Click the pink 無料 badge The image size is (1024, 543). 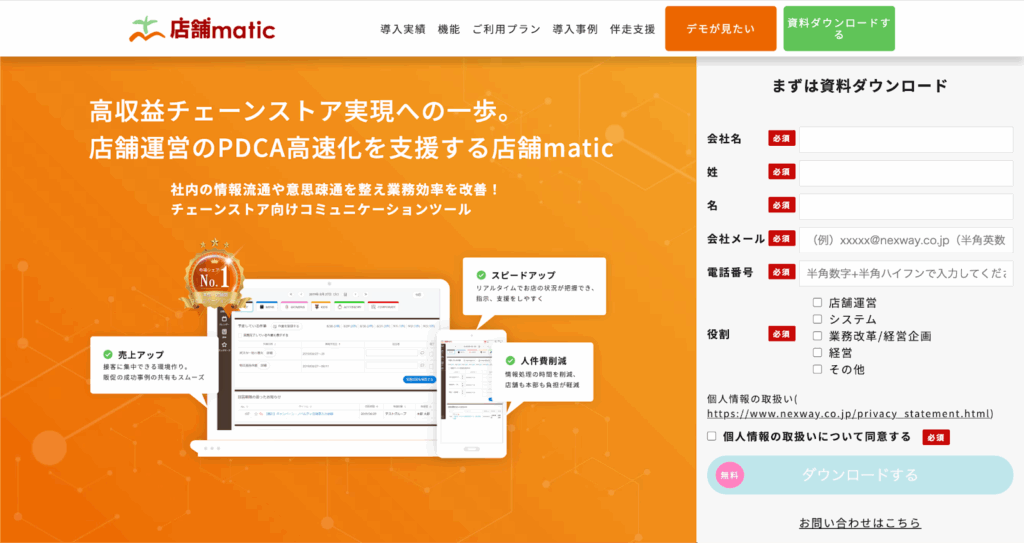click(x=728, y=475)
